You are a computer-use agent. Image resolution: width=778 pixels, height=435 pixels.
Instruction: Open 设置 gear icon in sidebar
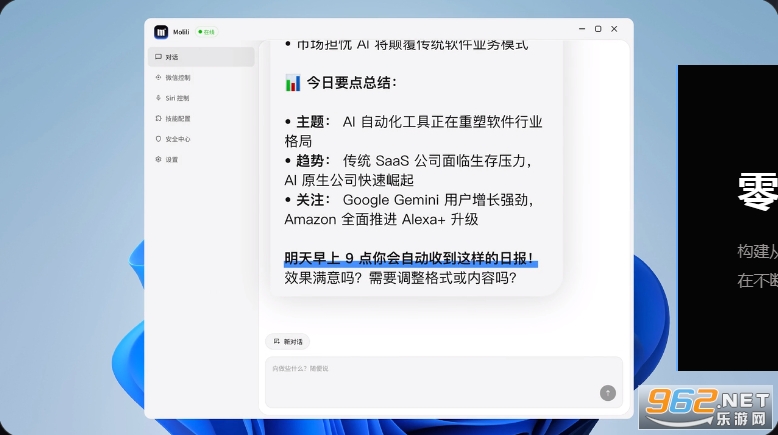[158, 159]
